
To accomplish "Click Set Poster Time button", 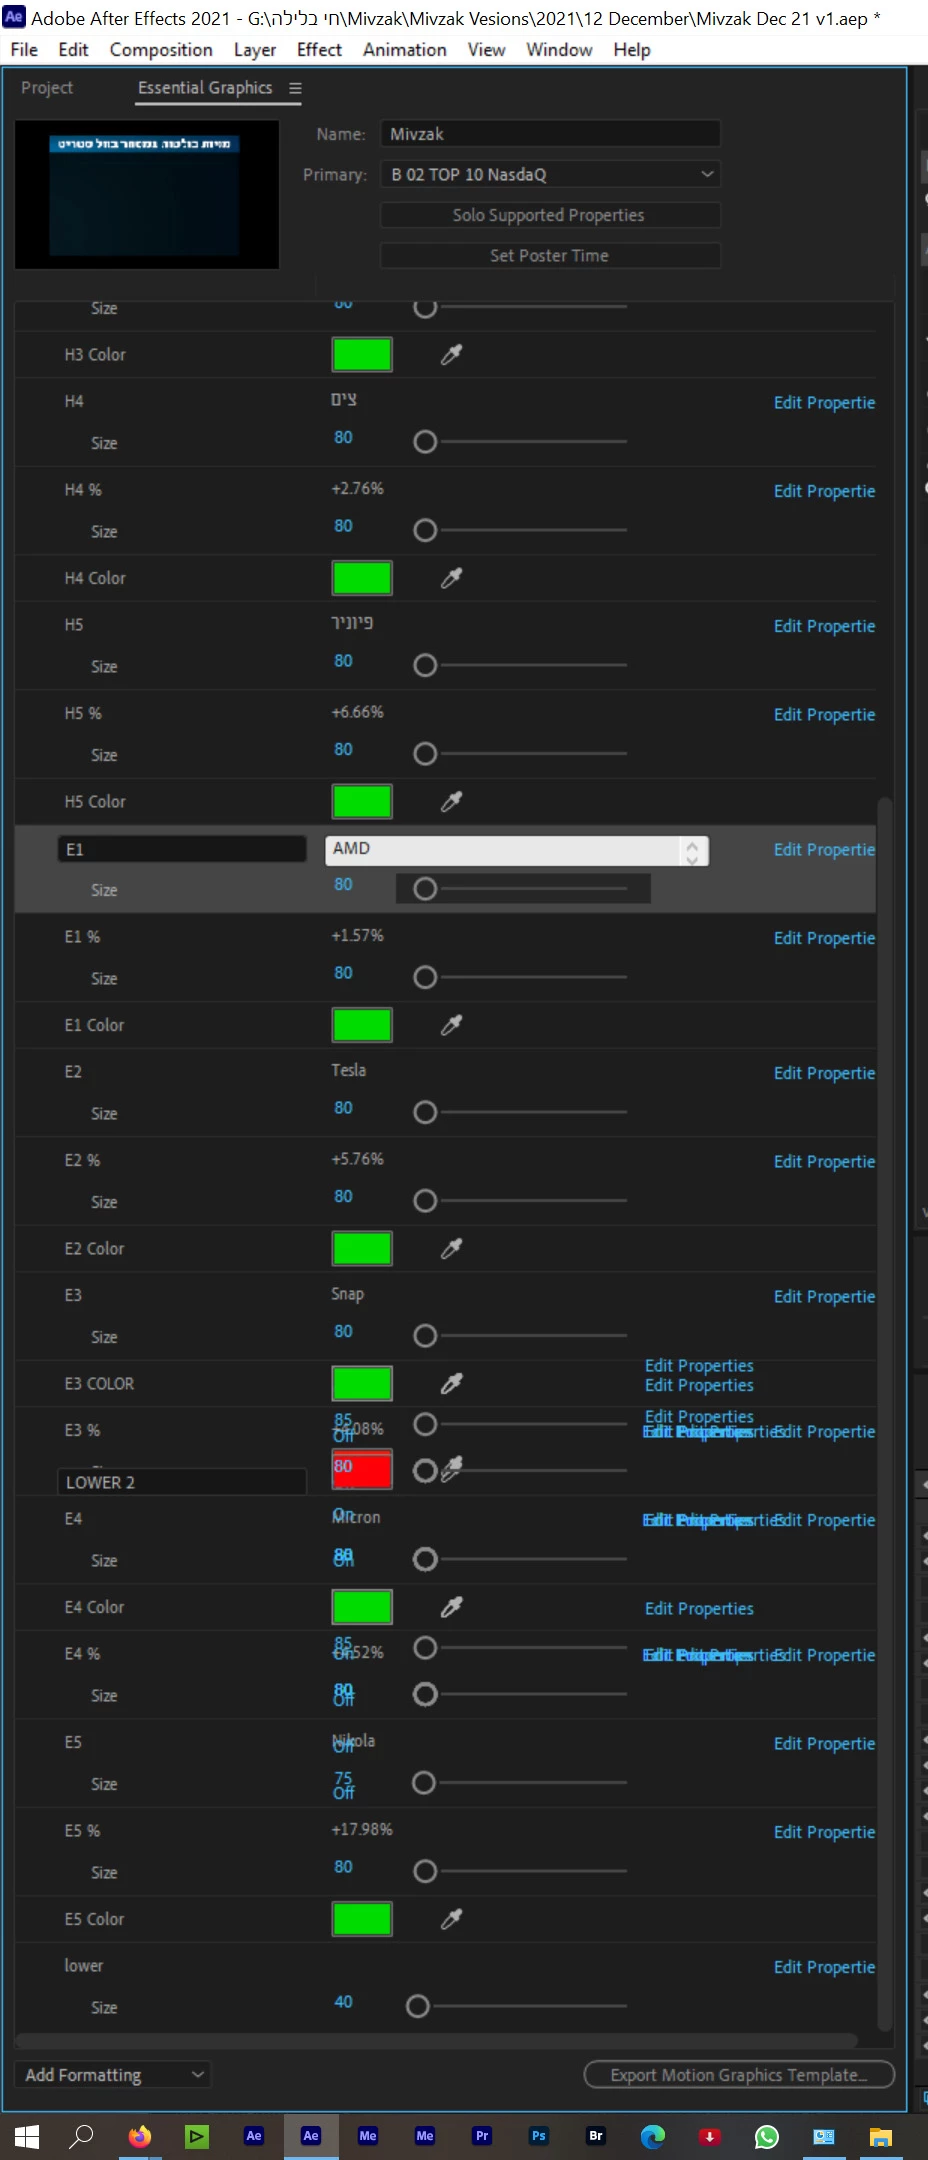I will [551, 256].
